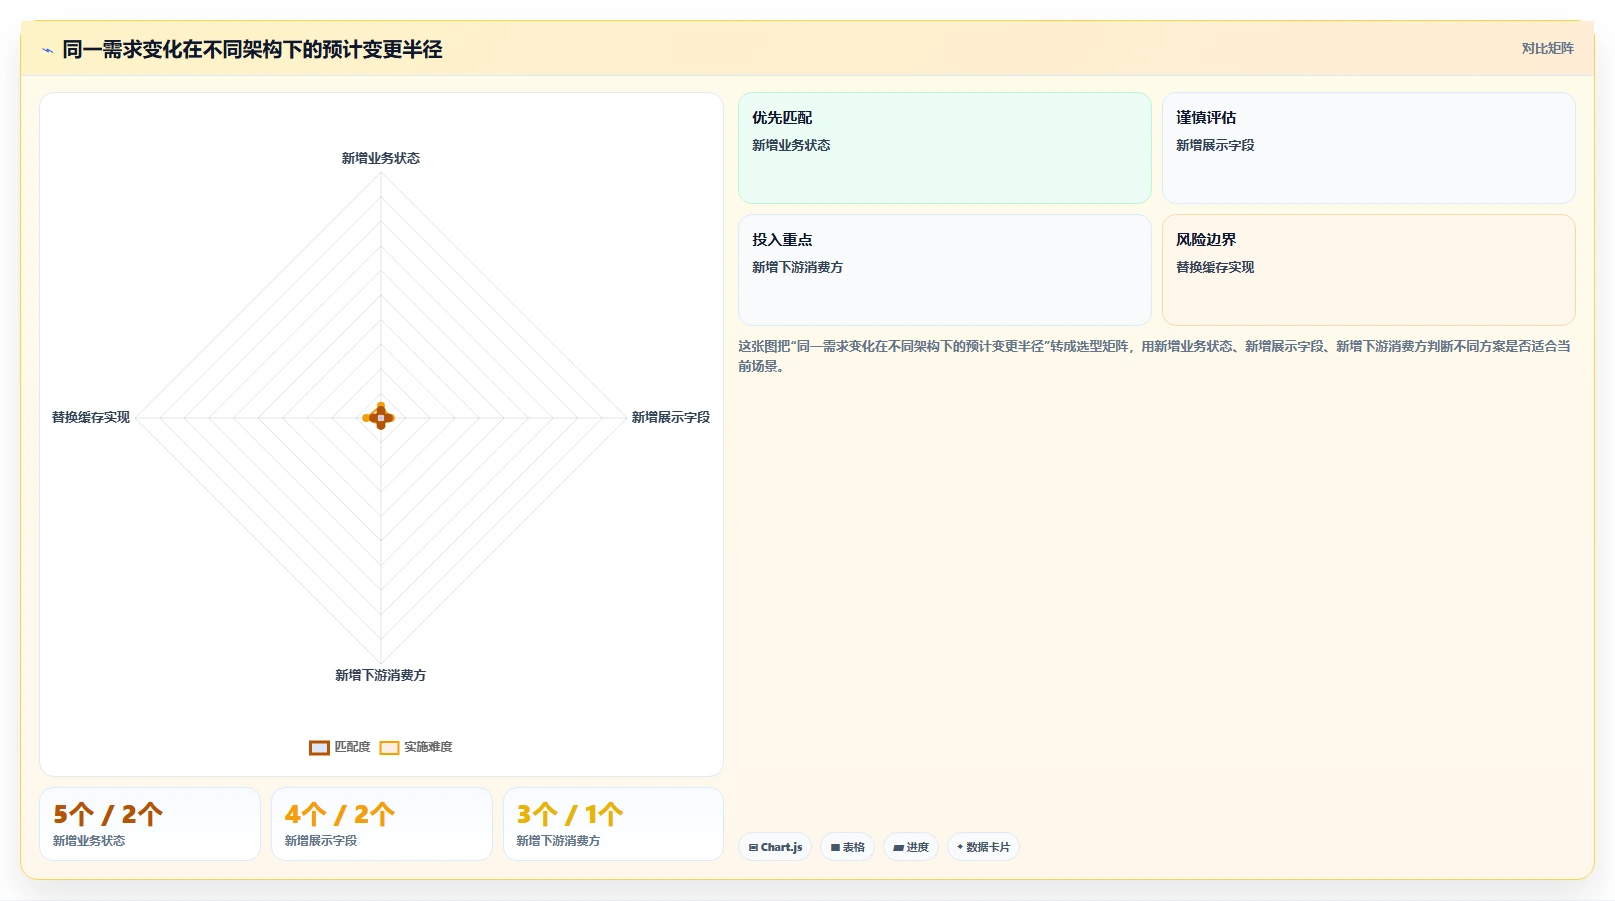Click the Chart.js chip icon
The width and height of the screenshot is (1615, 901).
(753, 847)
